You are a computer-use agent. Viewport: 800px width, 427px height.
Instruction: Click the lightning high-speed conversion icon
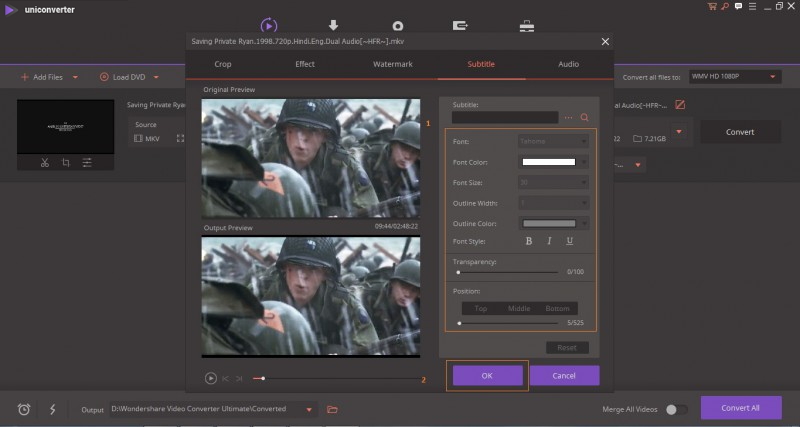click(53, 409)
